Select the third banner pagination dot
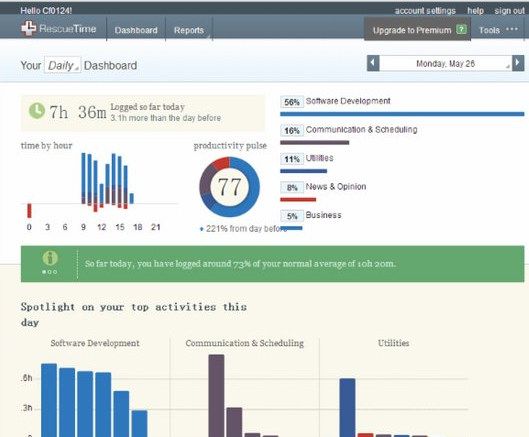 click(55, 272)
